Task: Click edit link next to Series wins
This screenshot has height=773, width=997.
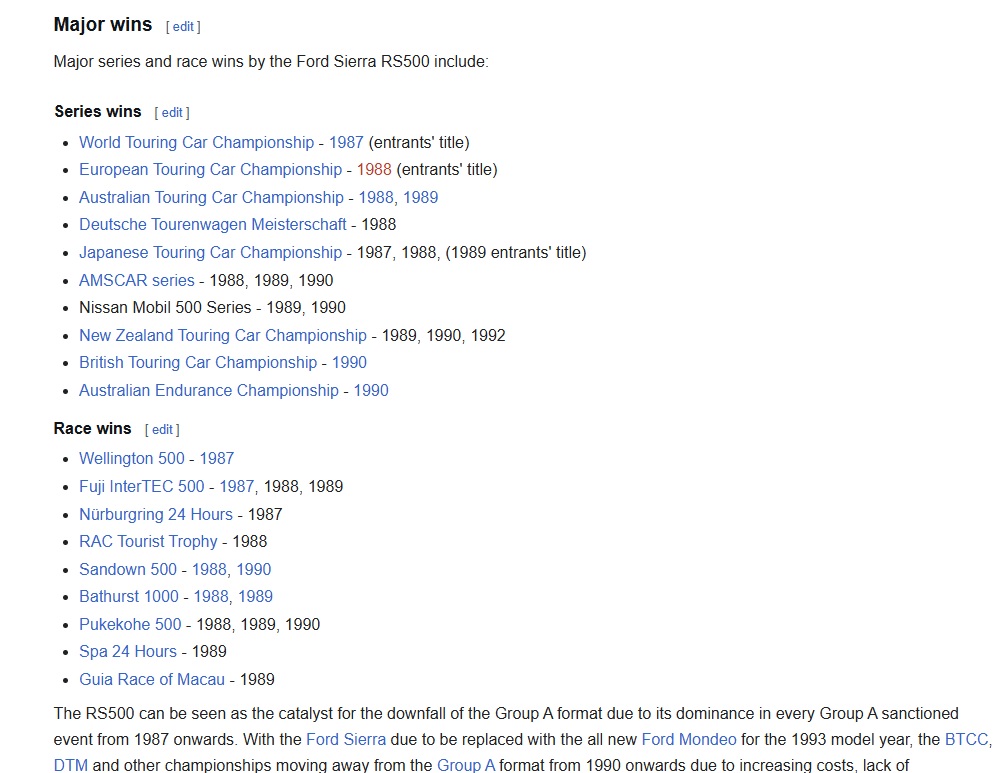Action: [x=172, y=113]
